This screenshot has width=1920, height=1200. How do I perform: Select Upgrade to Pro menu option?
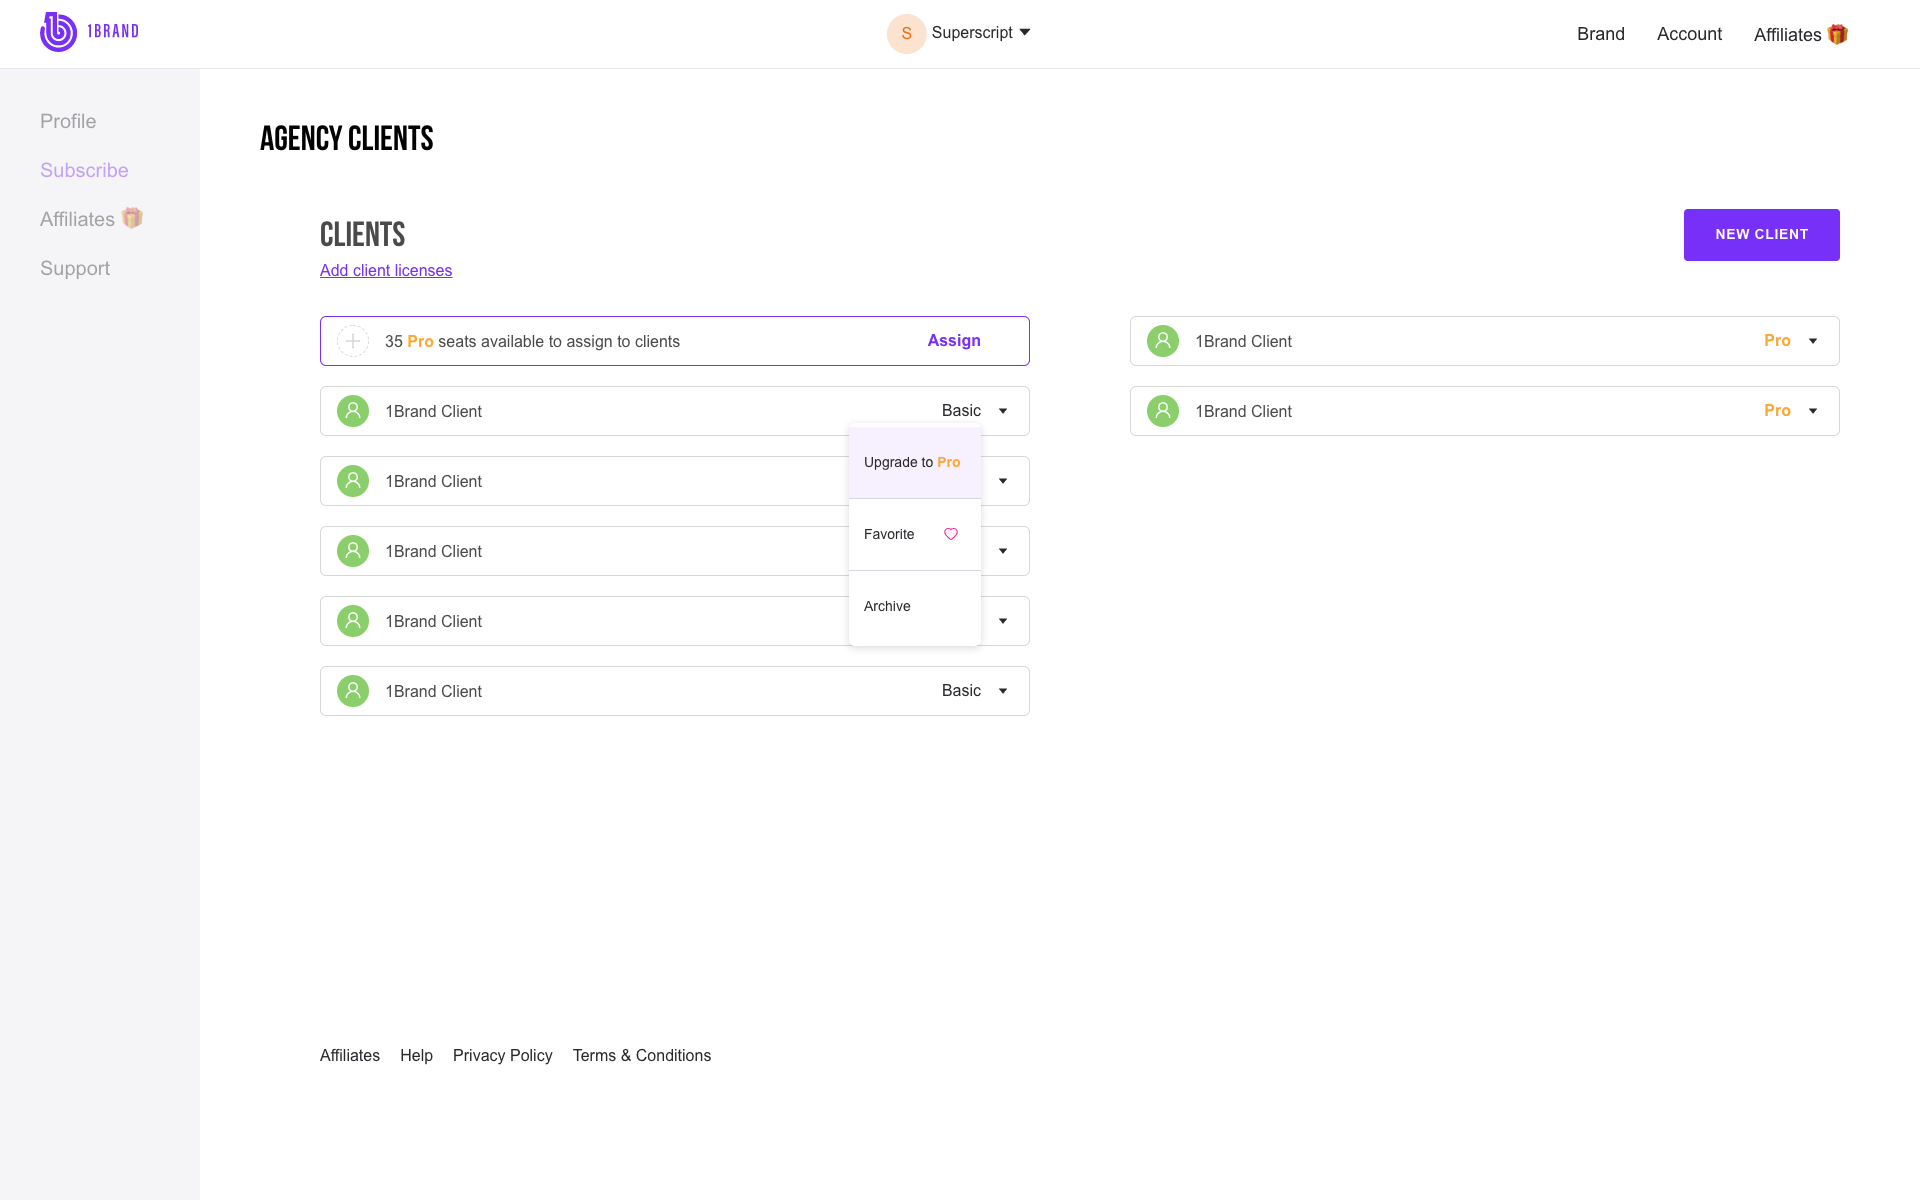[x=912, y=462]
